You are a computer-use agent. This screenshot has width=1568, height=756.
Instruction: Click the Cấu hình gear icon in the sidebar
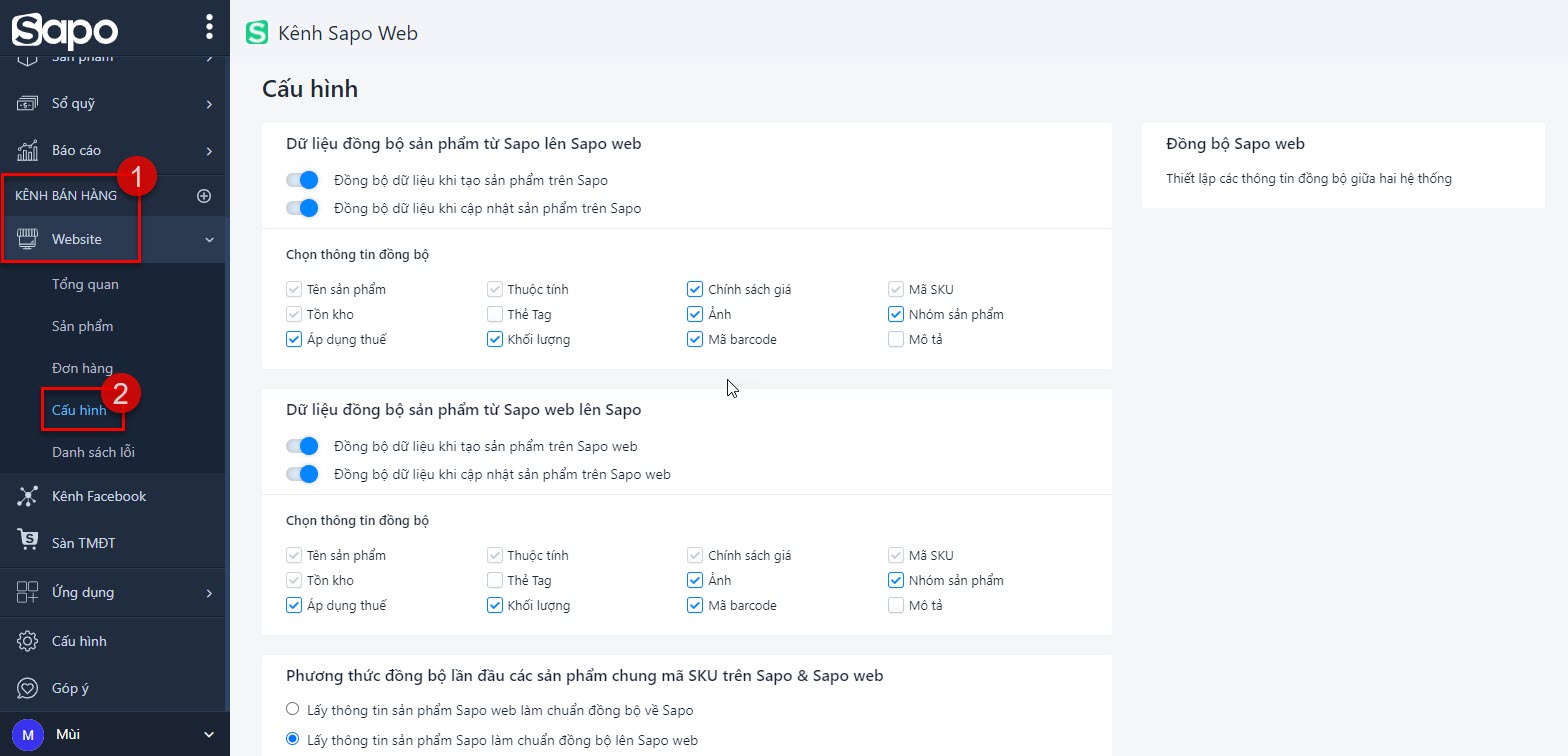(x=28, y=641)
